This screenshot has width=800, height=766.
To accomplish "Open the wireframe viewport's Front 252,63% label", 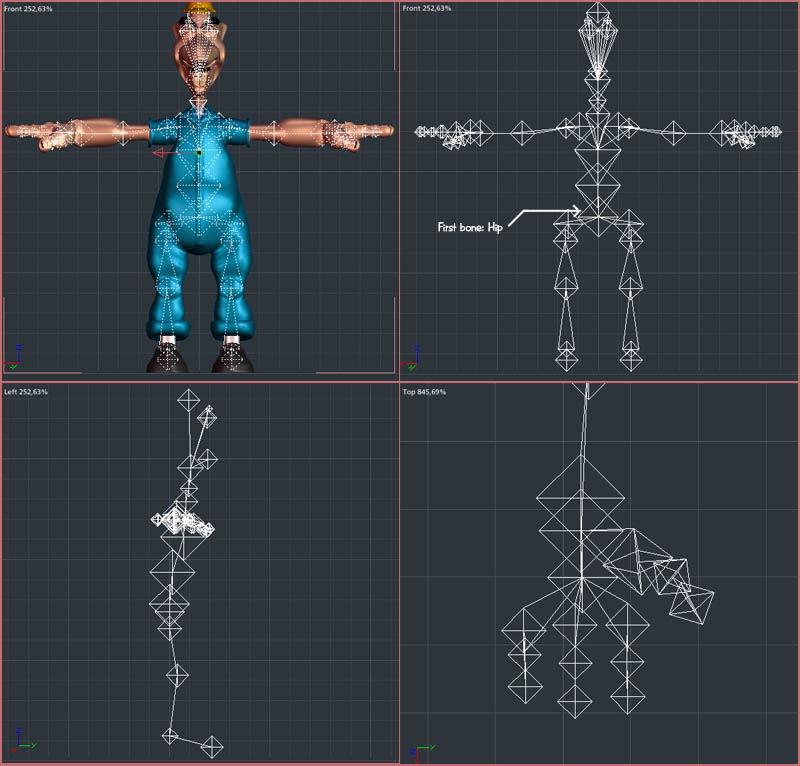I will [427, 8].
